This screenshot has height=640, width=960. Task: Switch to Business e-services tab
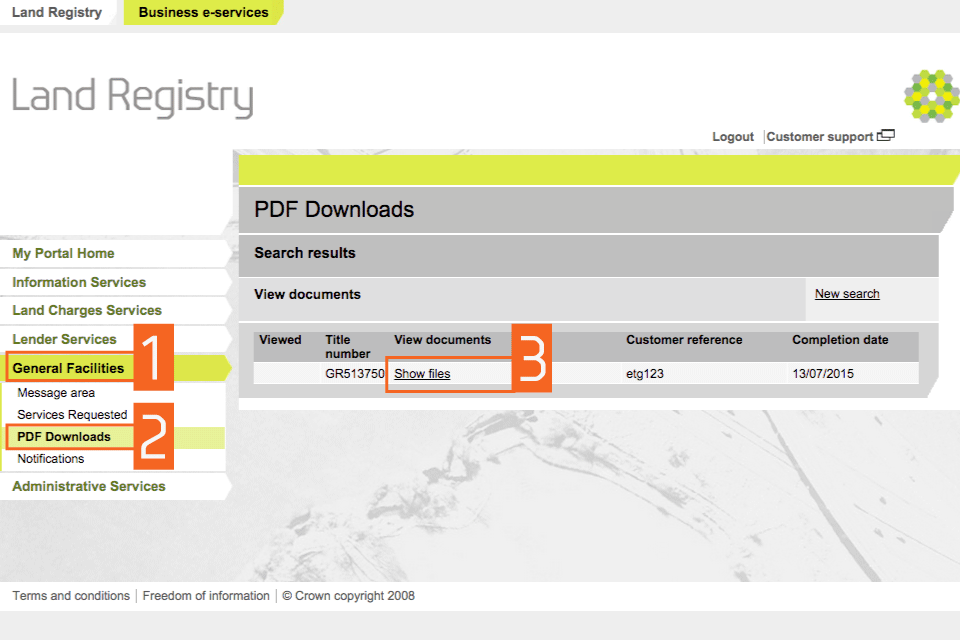click(x=203, y=13)
